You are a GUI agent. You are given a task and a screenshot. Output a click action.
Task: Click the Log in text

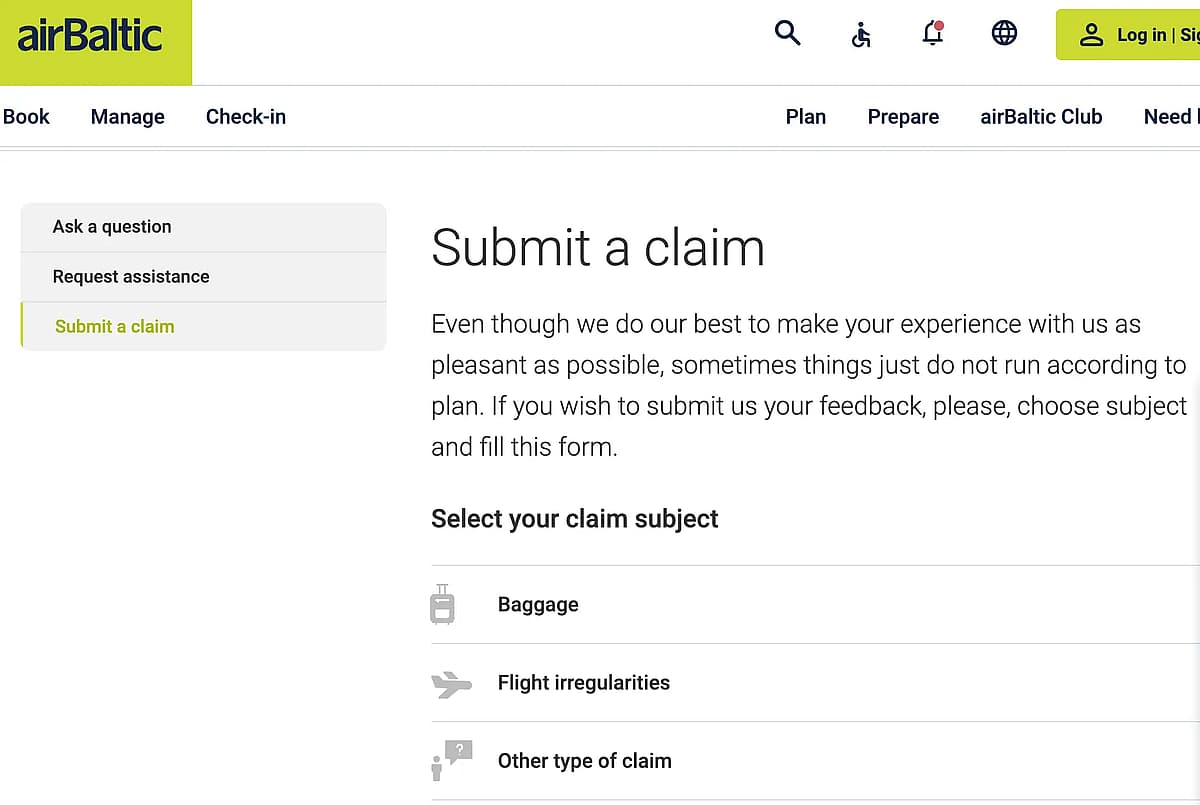tap(1142, 35)
